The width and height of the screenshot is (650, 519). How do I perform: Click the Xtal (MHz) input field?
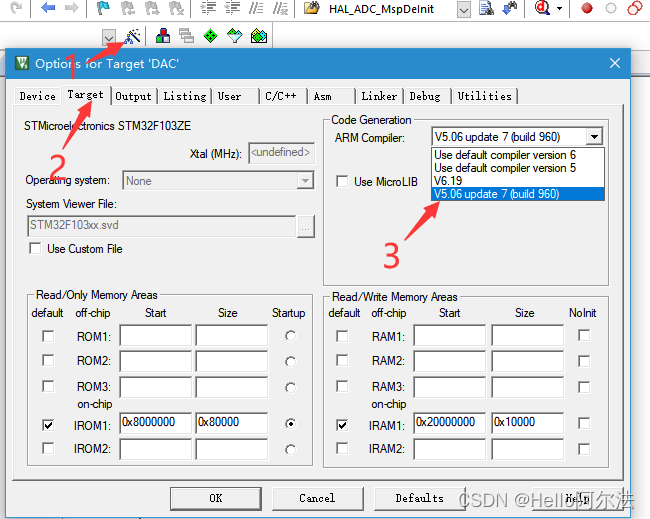pos(281,153)
